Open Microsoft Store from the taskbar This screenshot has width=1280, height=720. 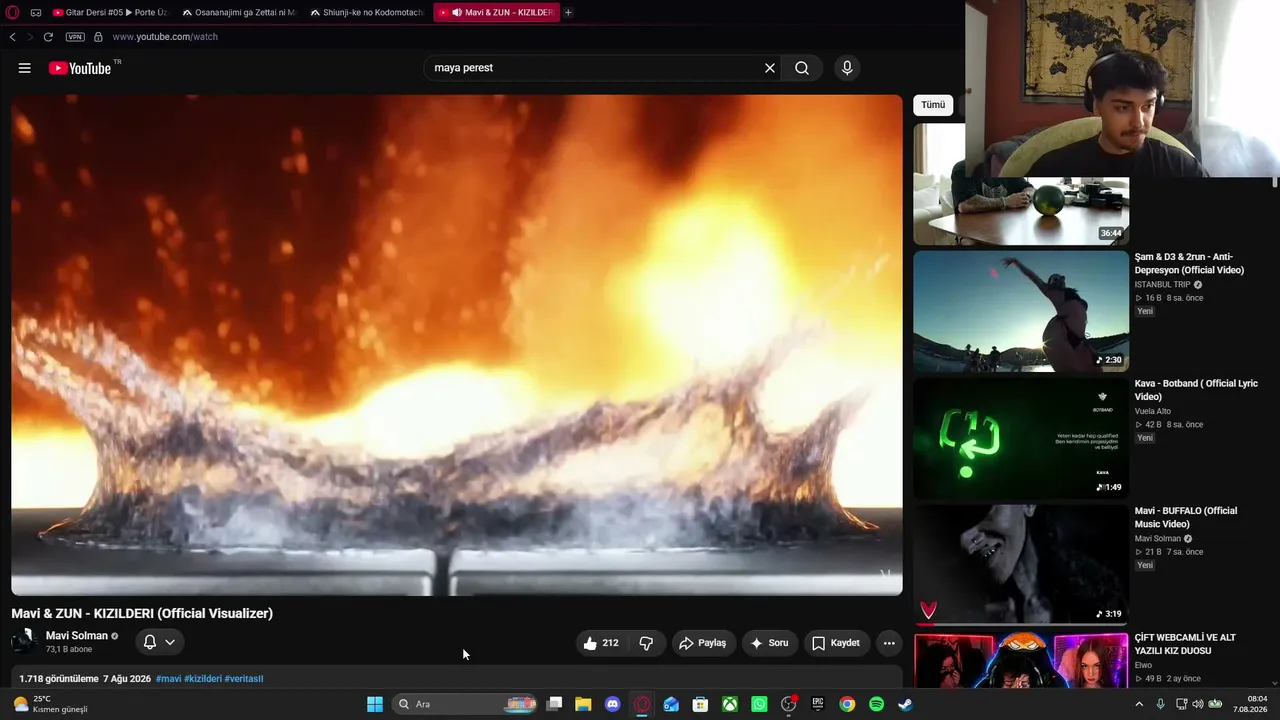701,704
